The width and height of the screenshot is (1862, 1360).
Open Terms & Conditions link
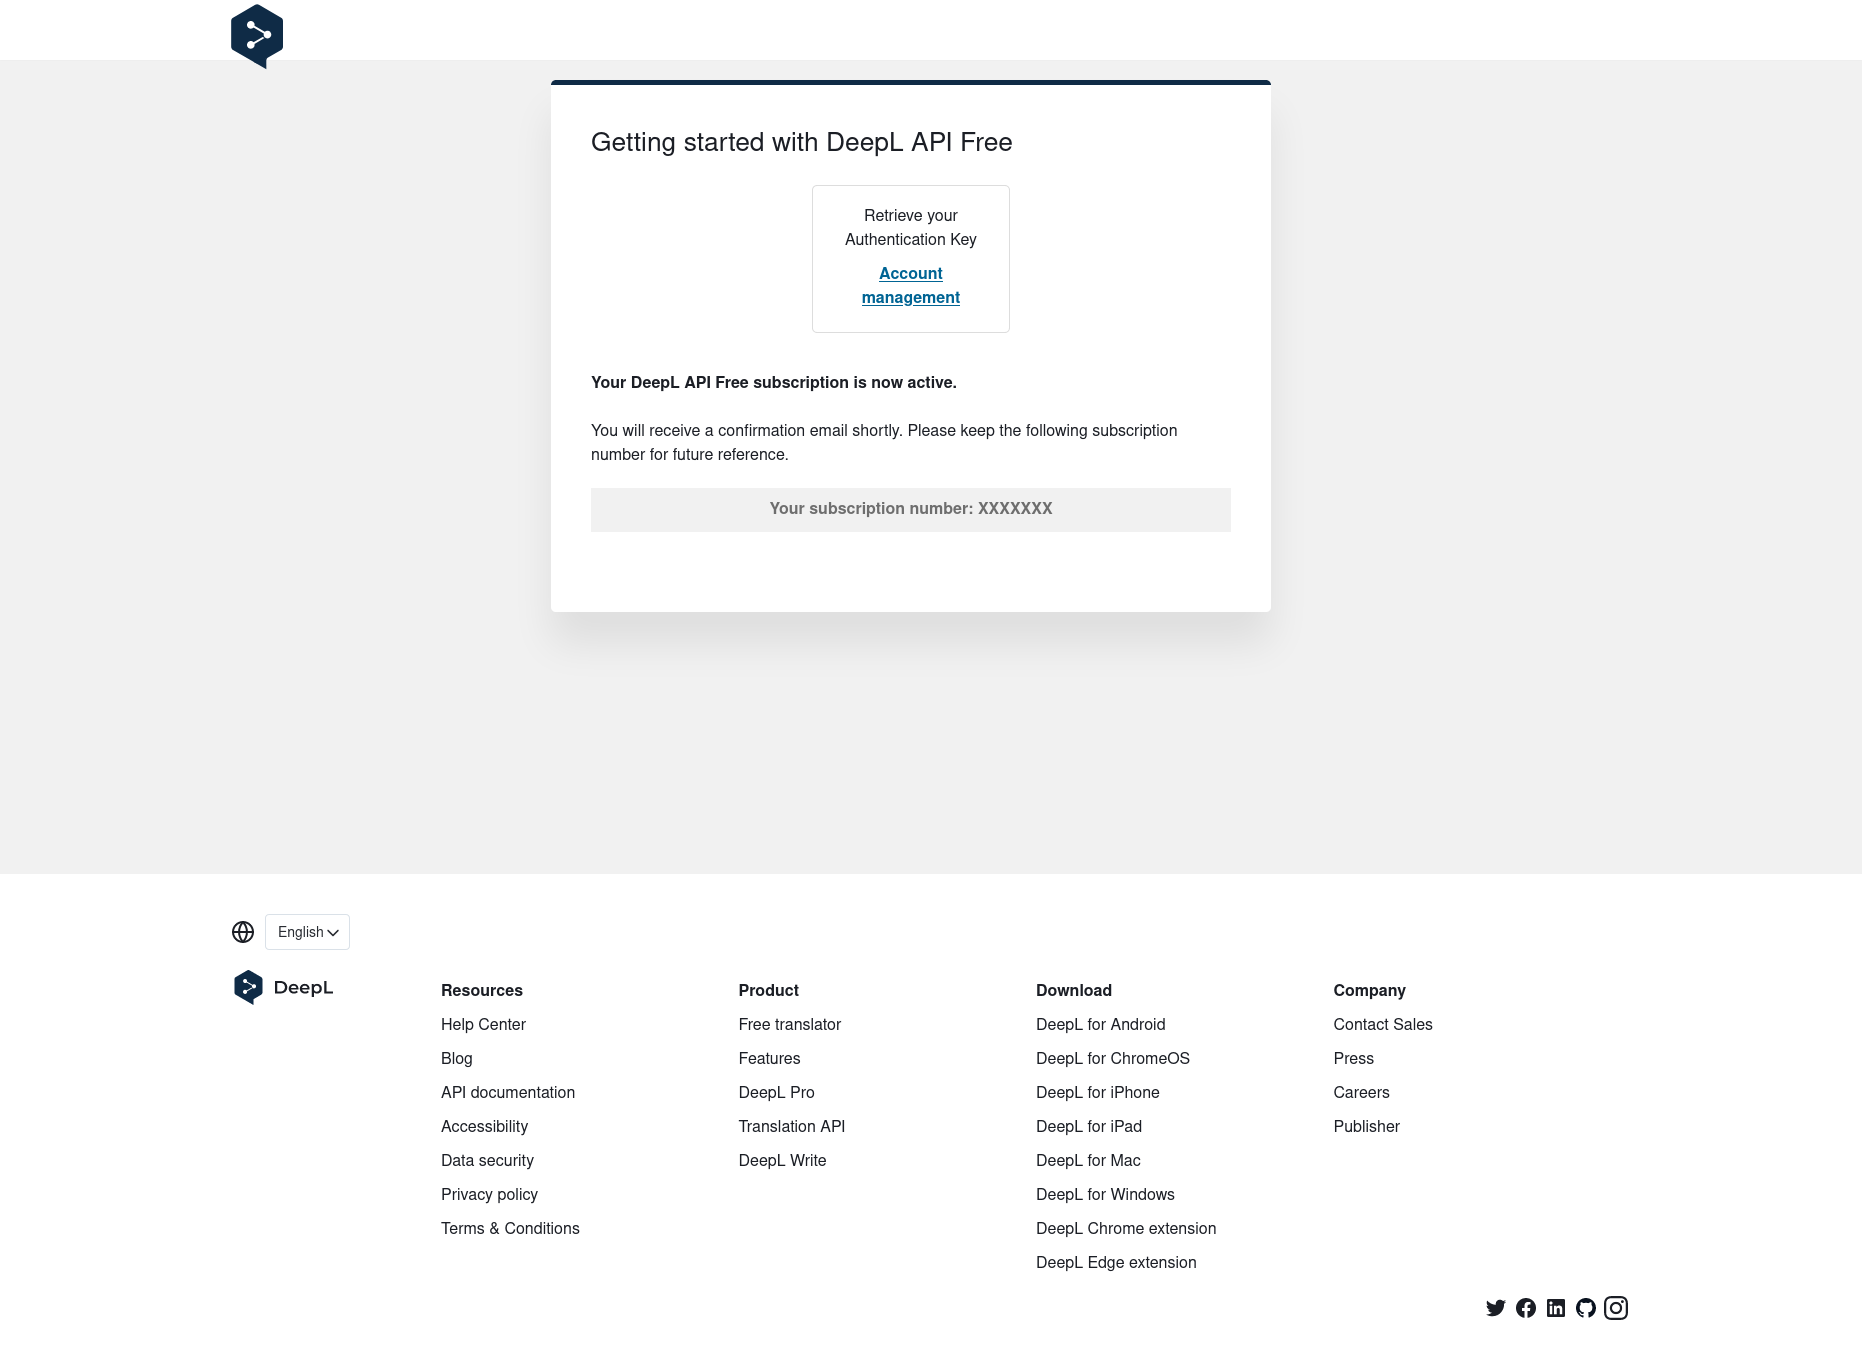pos(510,1228)
